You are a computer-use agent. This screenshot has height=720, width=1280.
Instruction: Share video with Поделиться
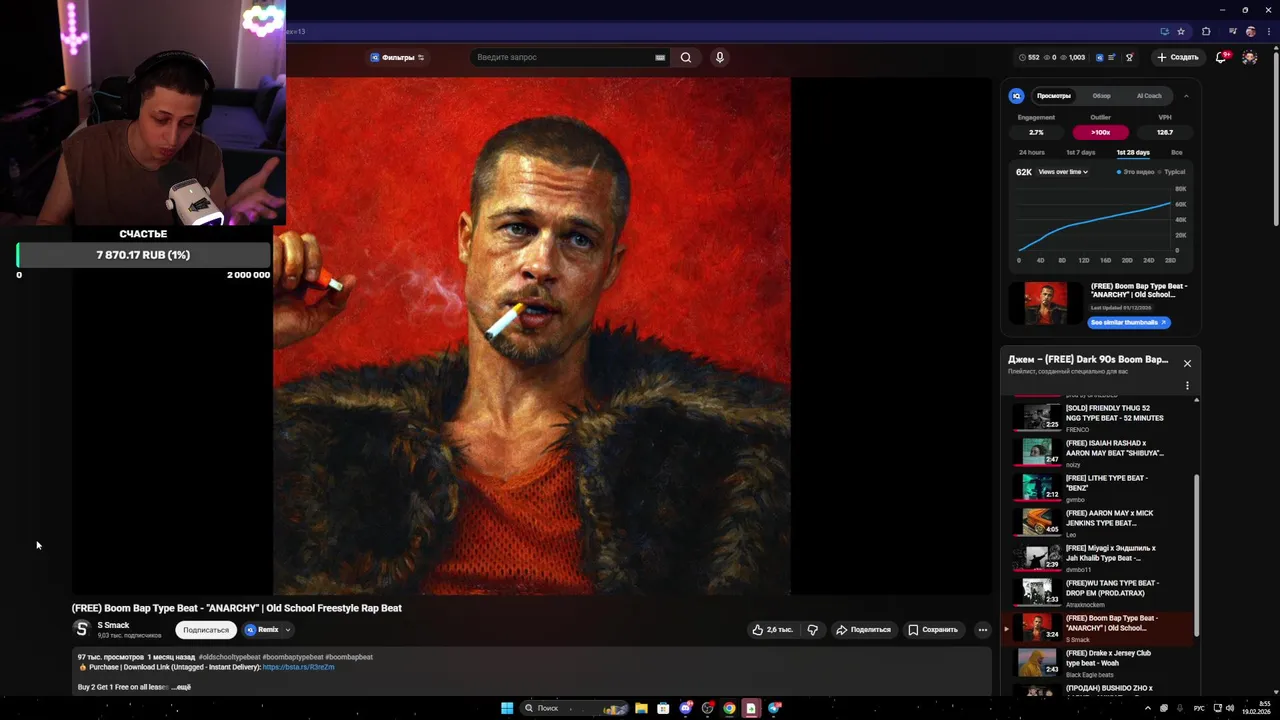click(x=863, y=630)
